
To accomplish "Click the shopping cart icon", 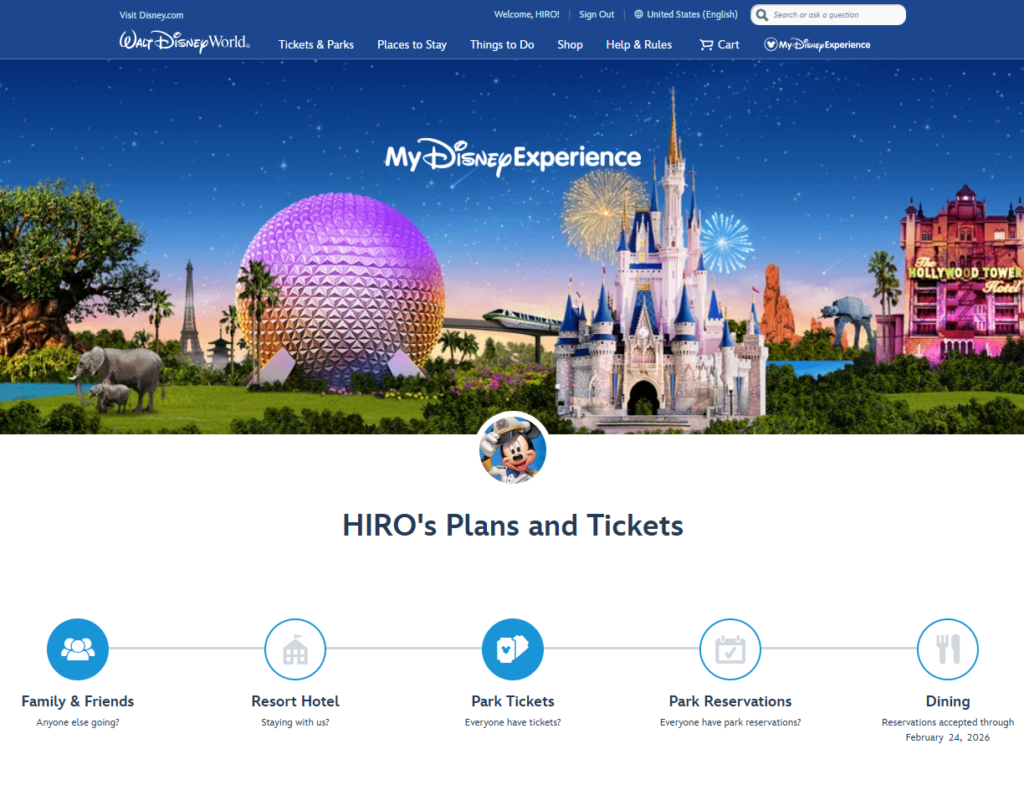I will (x=706, y=44).
